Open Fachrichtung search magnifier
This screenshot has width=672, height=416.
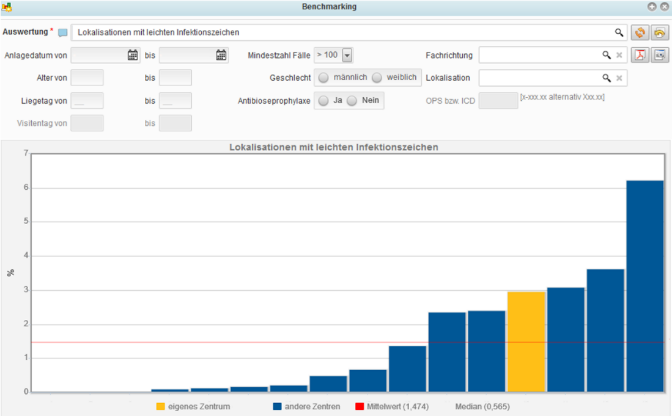(606, 55)
